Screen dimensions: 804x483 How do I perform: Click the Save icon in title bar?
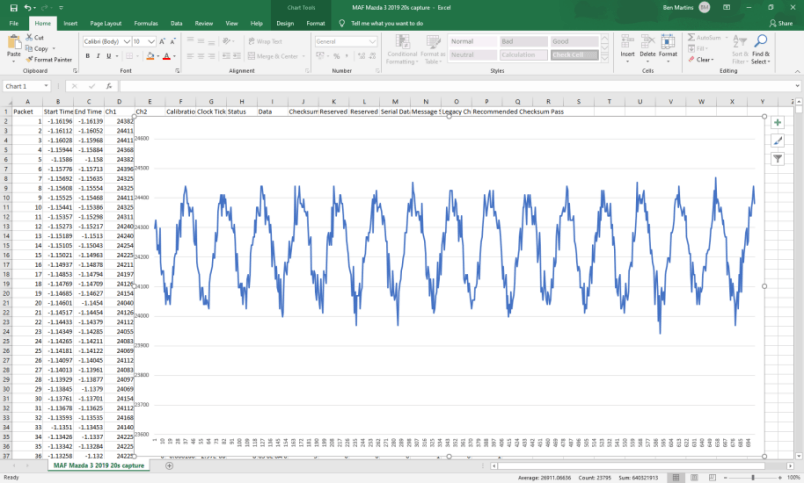(x=14, y=8)
